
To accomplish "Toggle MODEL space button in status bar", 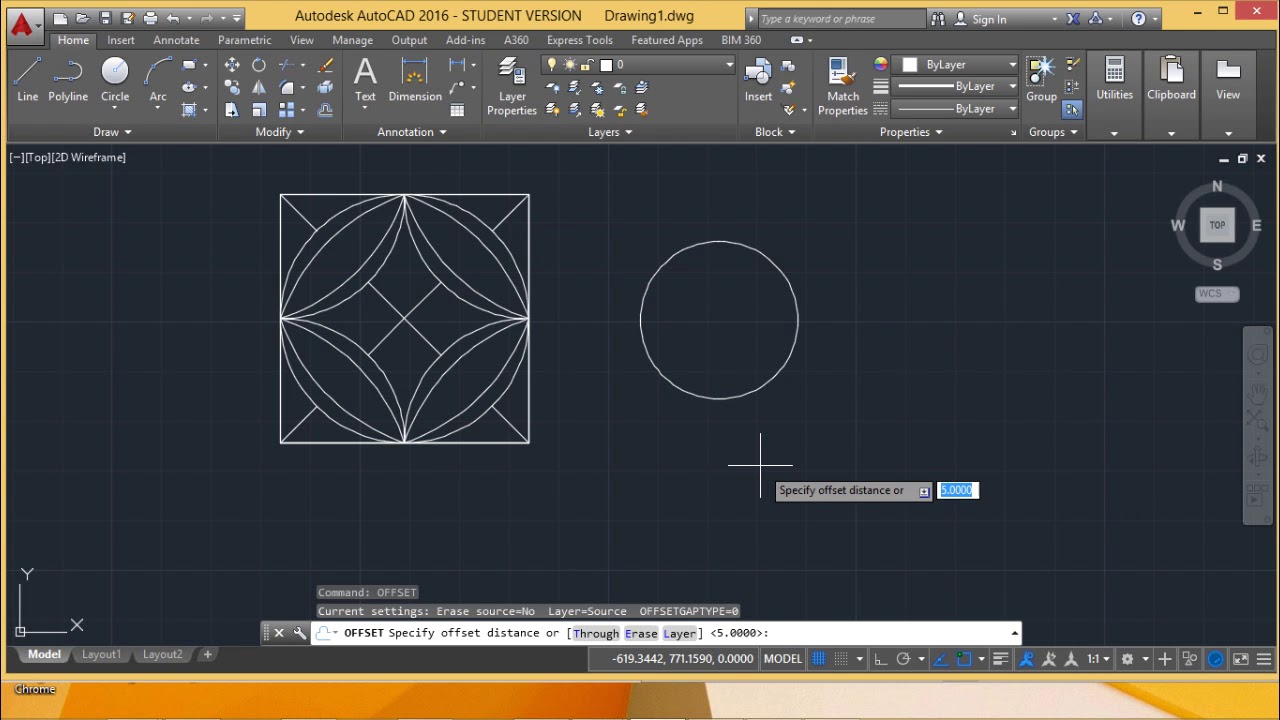I will tap(782, 659).
